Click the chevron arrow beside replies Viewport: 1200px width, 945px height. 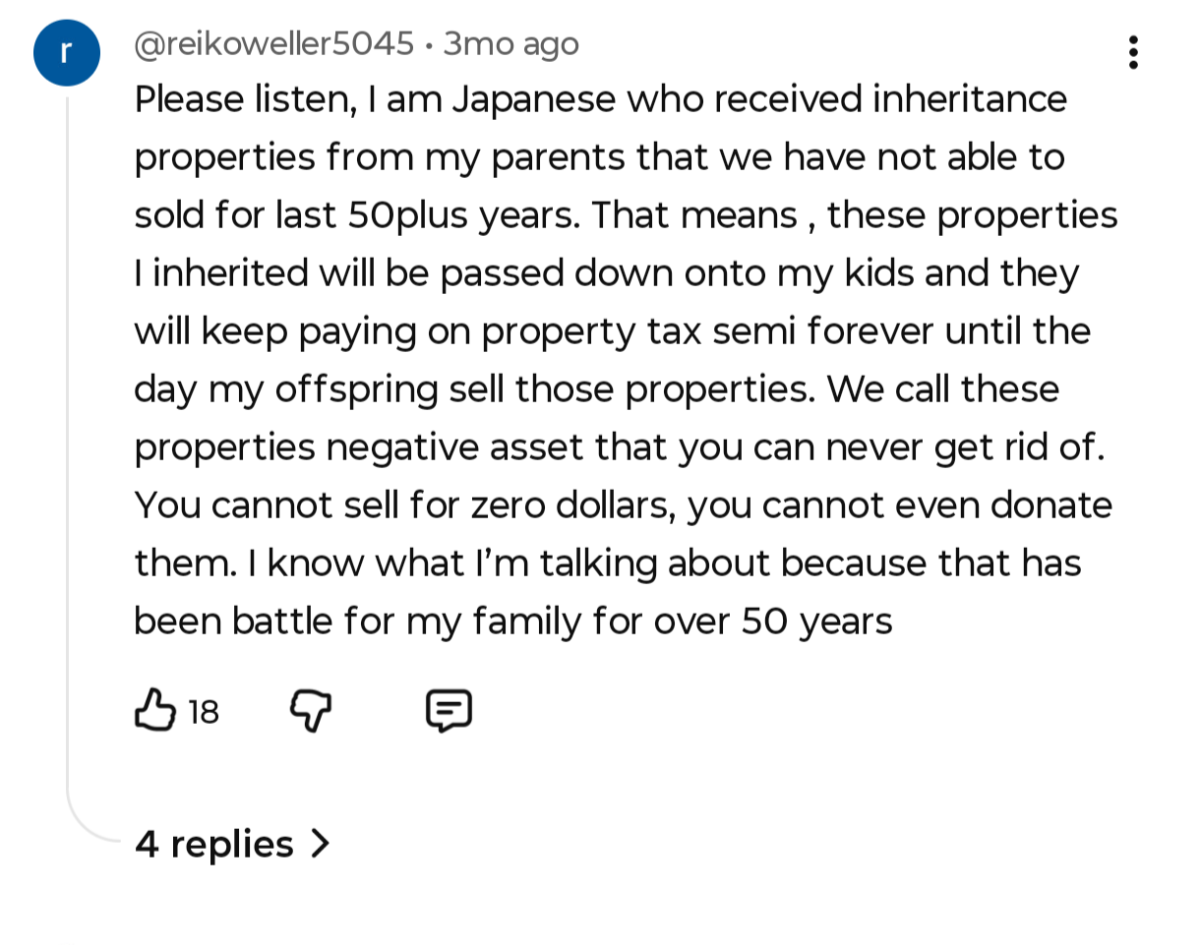click(x=319, y=844)
